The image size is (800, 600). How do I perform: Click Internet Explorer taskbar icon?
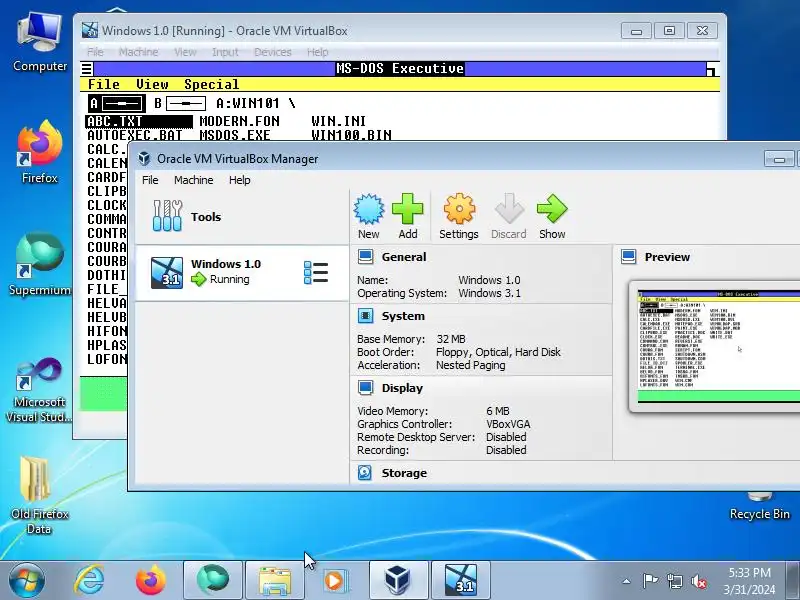[89, 581]
